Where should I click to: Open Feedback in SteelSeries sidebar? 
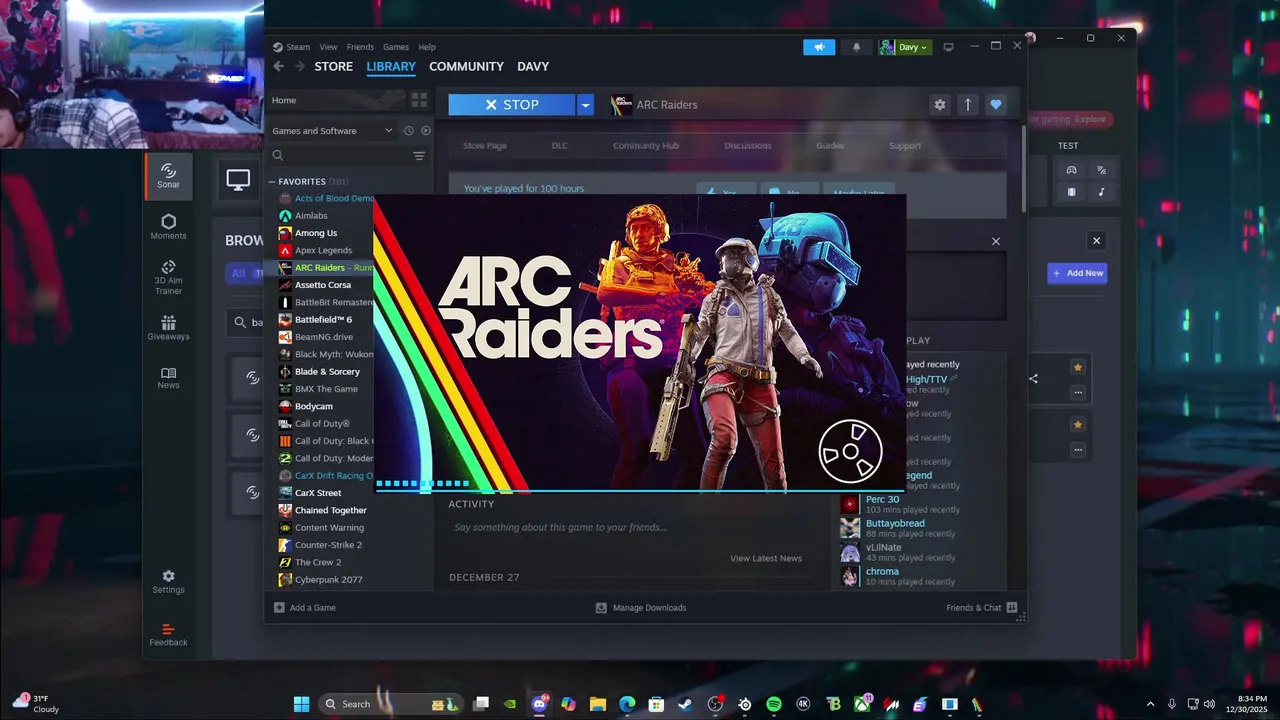168,634
